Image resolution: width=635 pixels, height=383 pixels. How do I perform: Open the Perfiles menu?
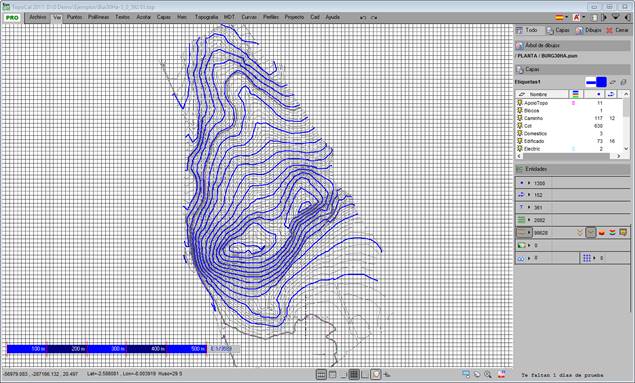coord(271,17)
